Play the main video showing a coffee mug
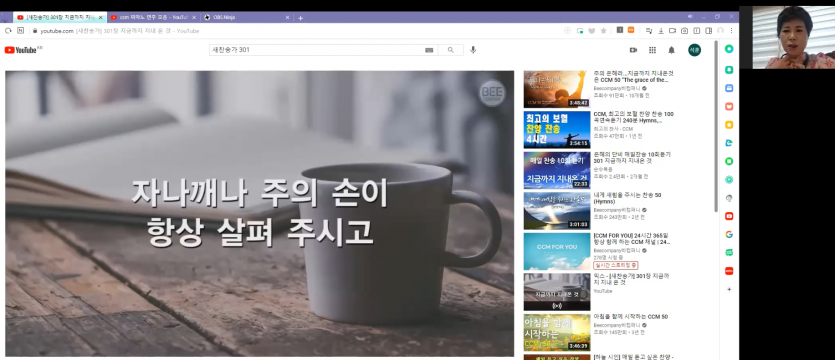The image size is (835, 360). click(x=259, y=214)
